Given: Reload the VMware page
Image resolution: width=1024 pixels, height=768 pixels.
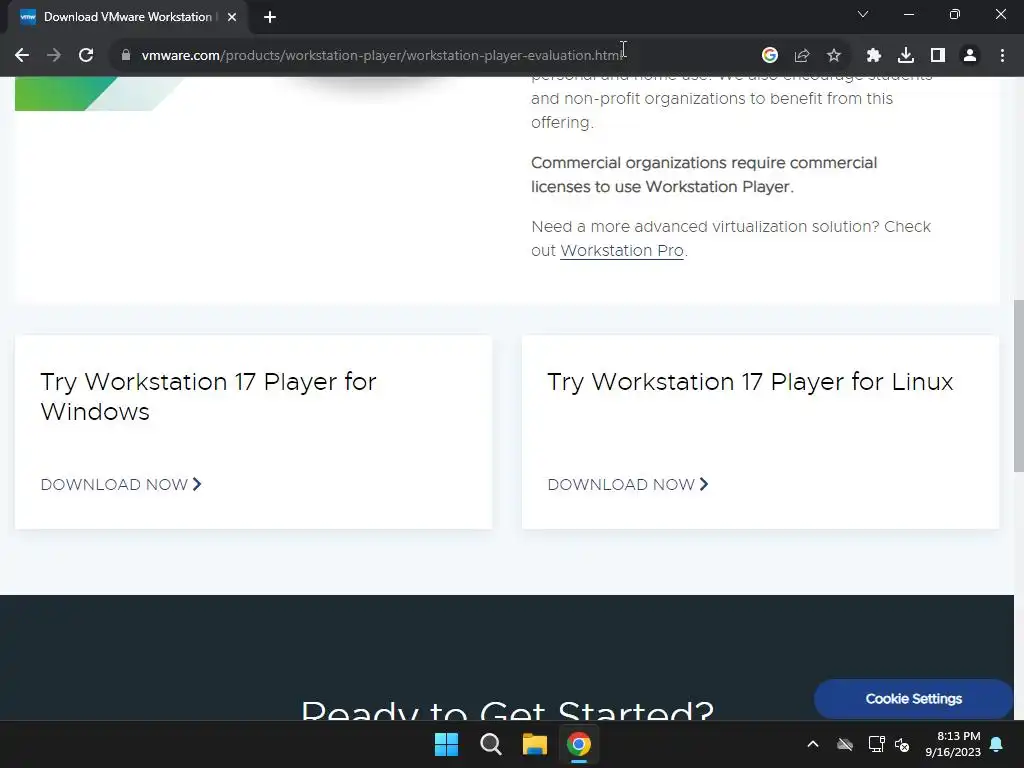Looking at the screenshot, I should pyautogui.click(x=86, y=56).
